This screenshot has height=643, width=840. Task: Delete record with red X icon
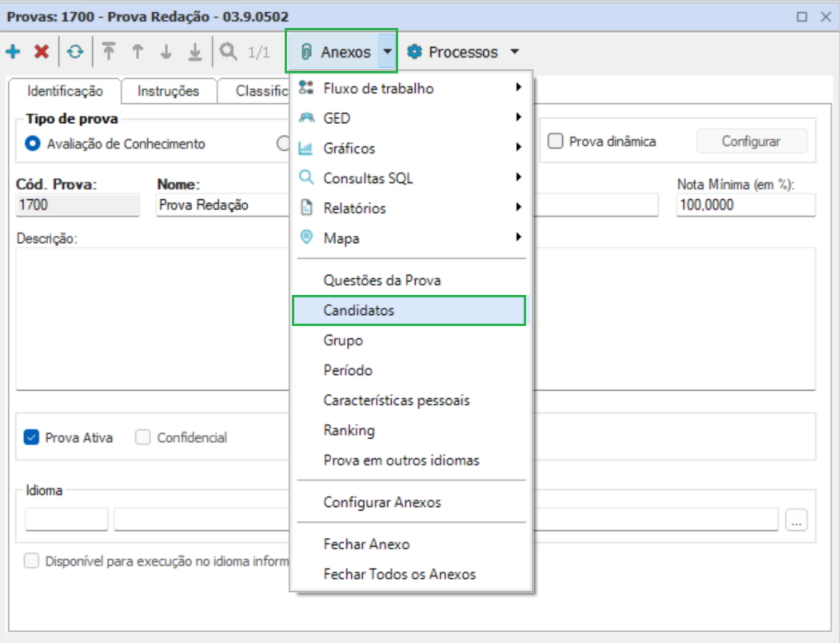coord(41,52)
